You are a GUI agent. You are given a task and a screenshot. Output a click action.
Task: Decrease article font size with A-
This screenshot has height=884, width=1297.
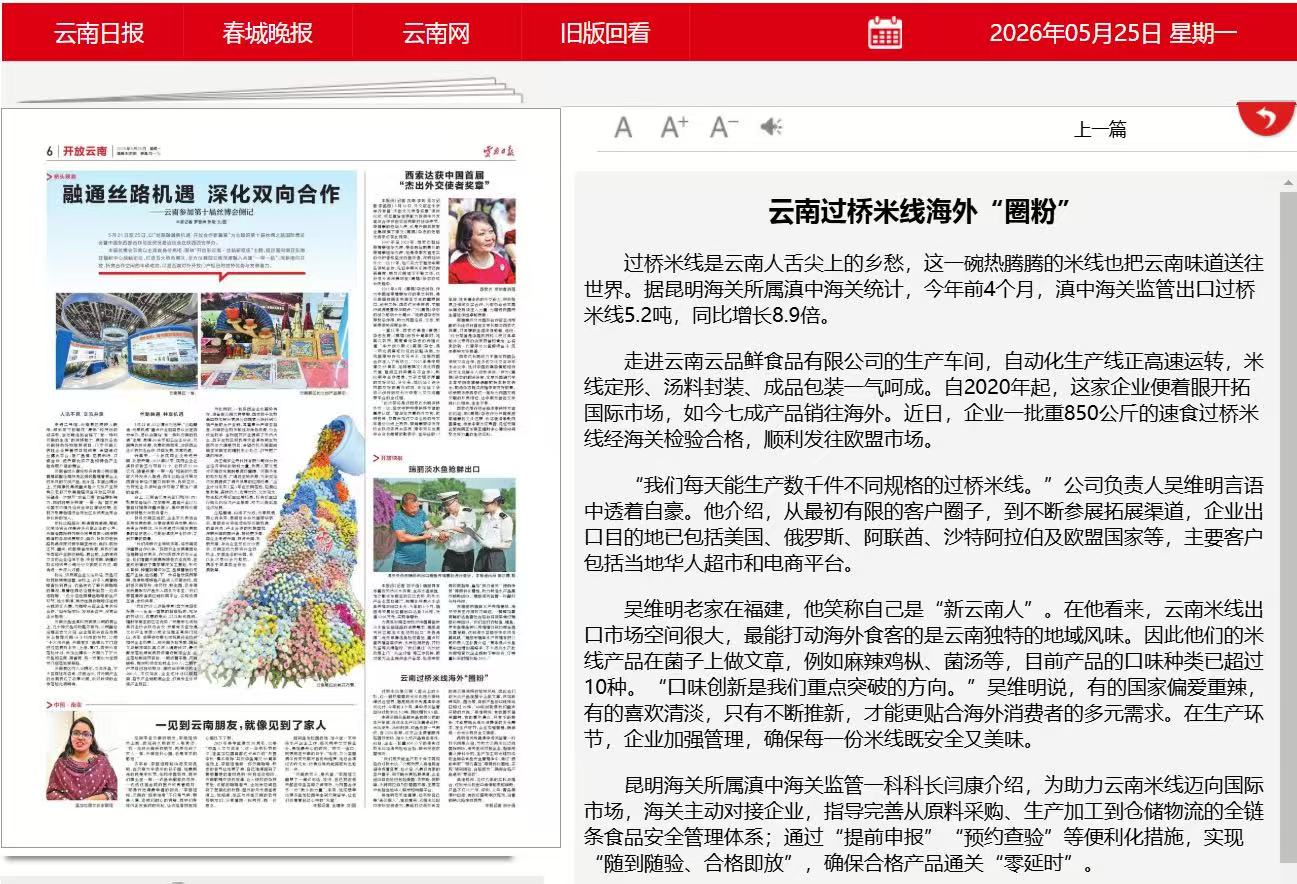tap(724, 127)
